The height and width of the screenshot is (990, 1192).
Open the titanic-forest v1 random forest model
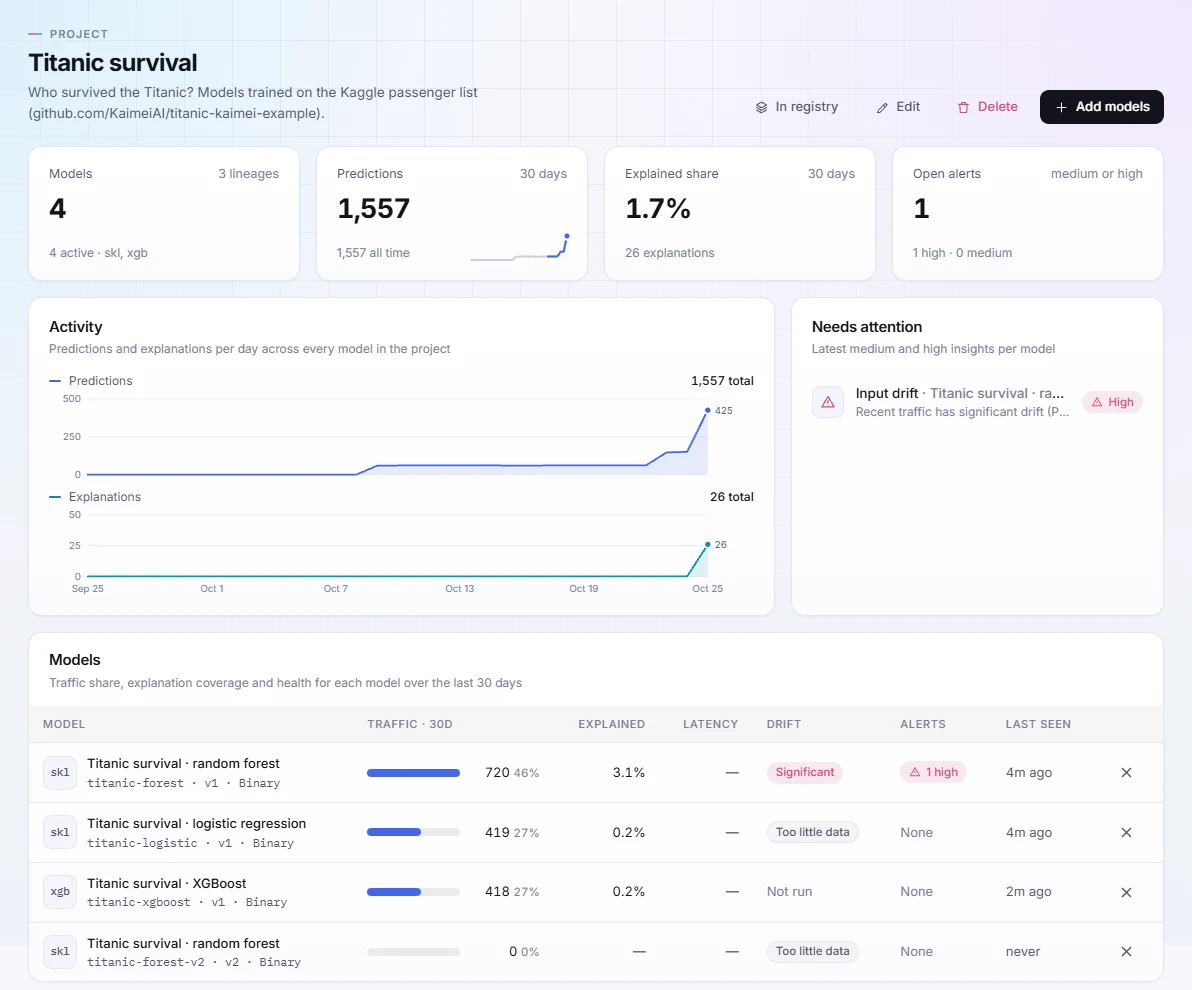click(x=183, y=763)
